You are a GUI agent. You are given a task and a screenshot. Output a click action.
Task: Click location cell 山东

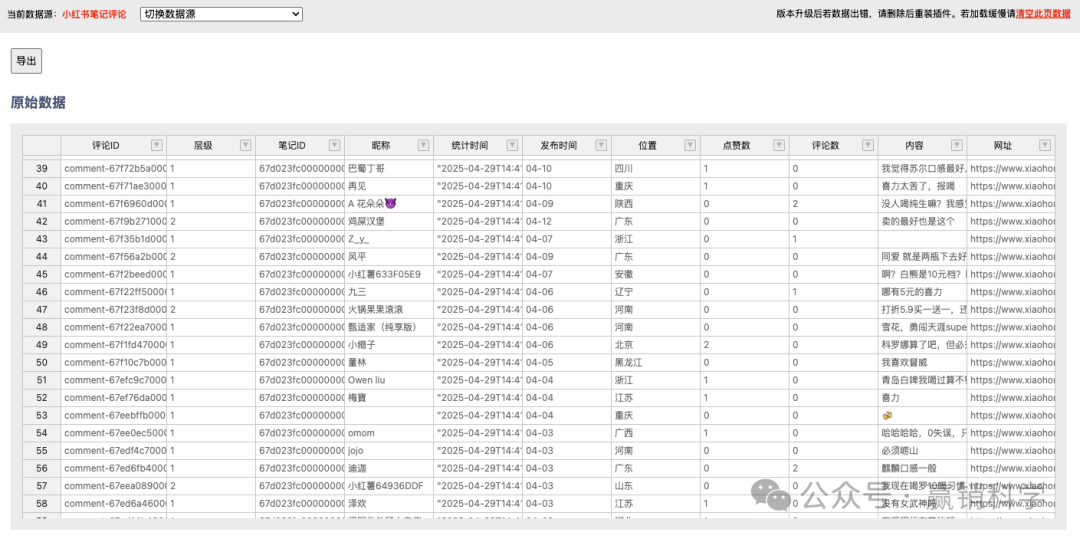(x=656, y=486)
